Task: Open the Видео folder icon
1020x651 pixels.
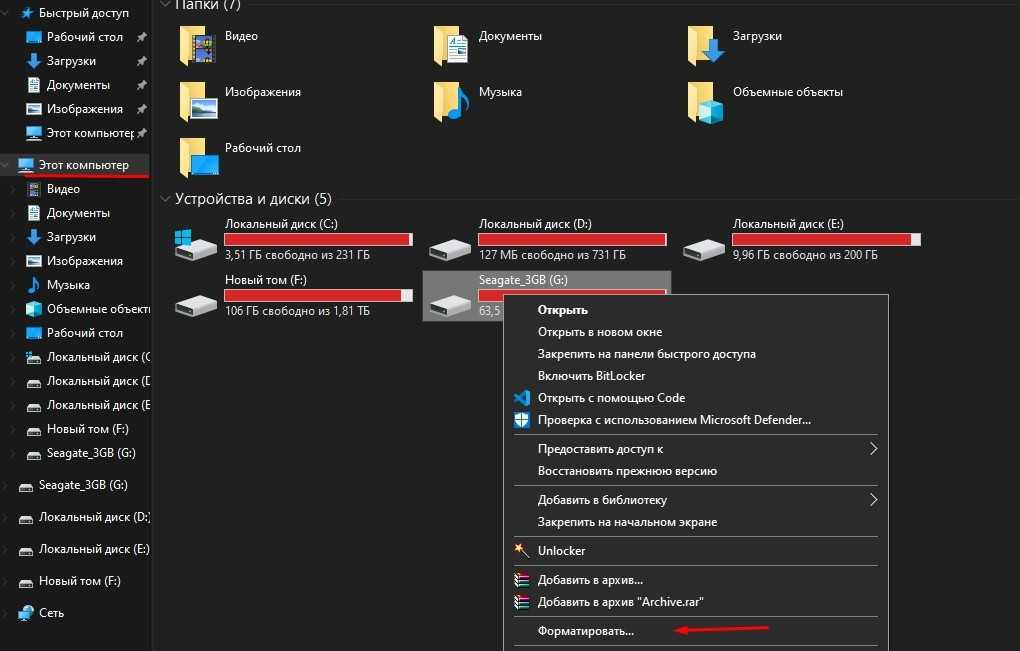Action: [198, 46]
